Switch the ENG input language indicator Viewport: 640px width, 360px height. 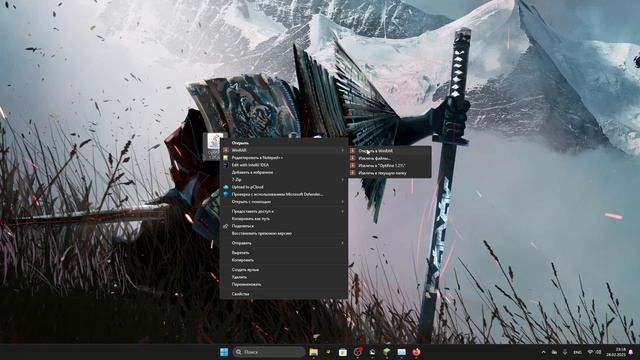pos(577,352)
